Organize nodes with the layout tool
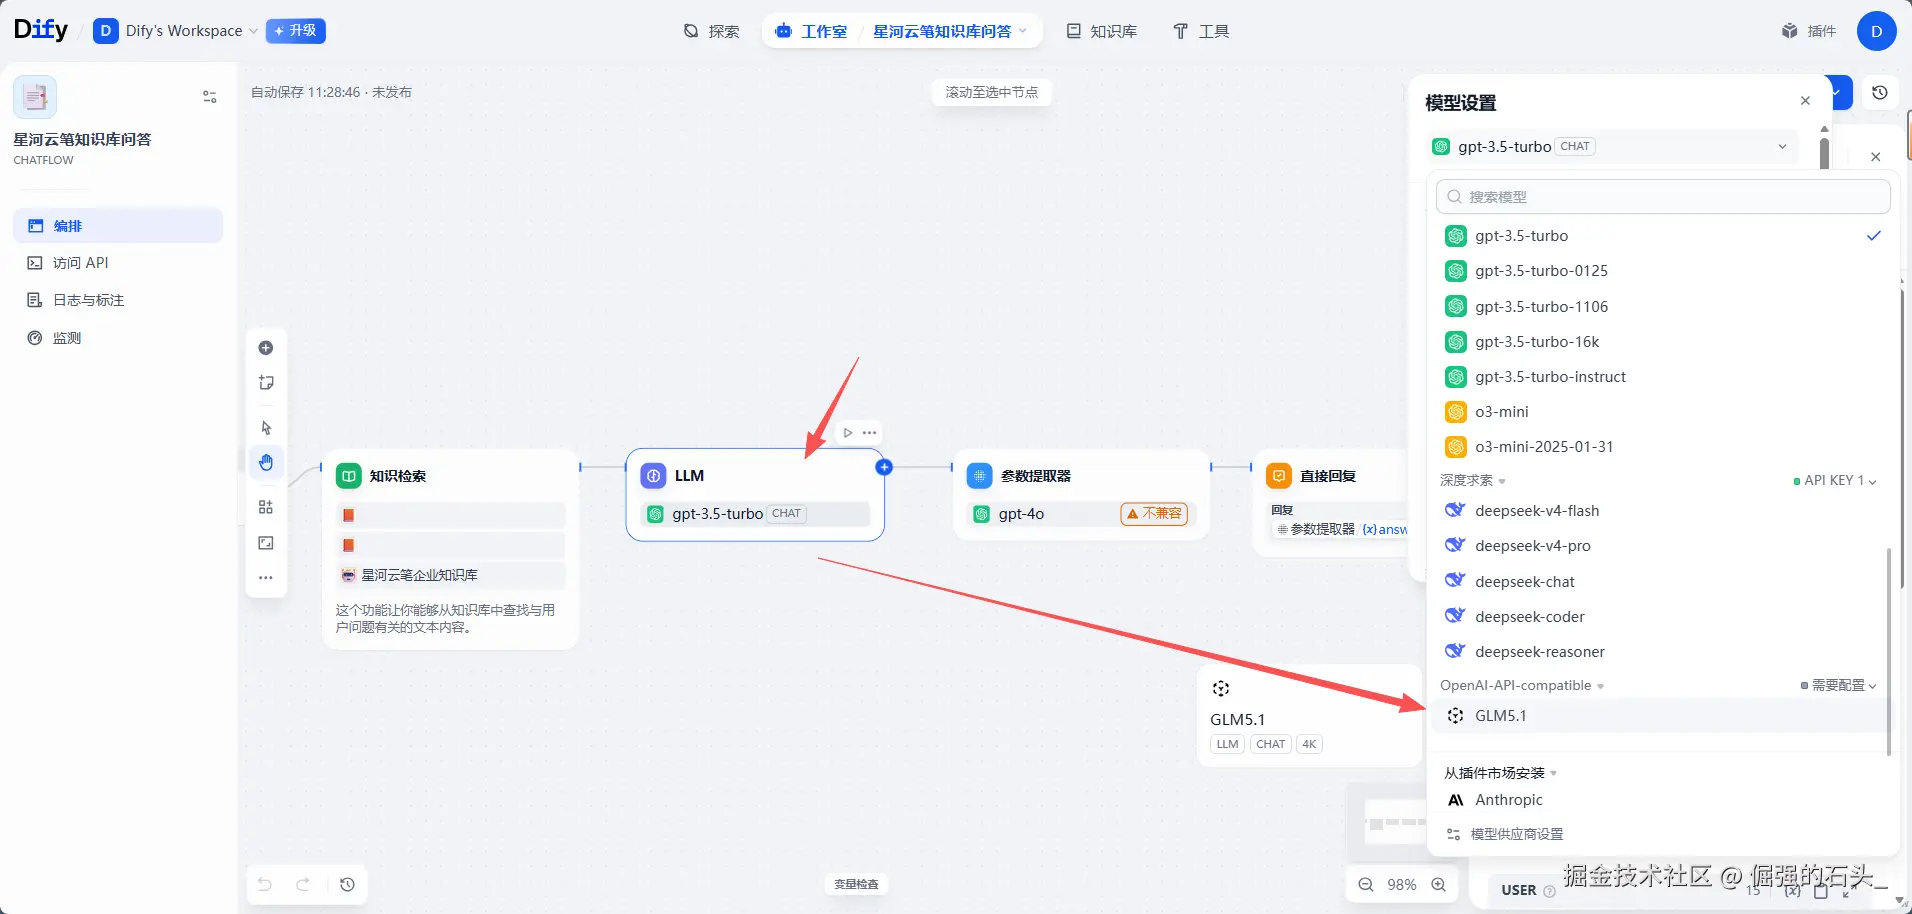Image resolution: width=1912 pixels, height=914 pixels. (x=266, y=507)
